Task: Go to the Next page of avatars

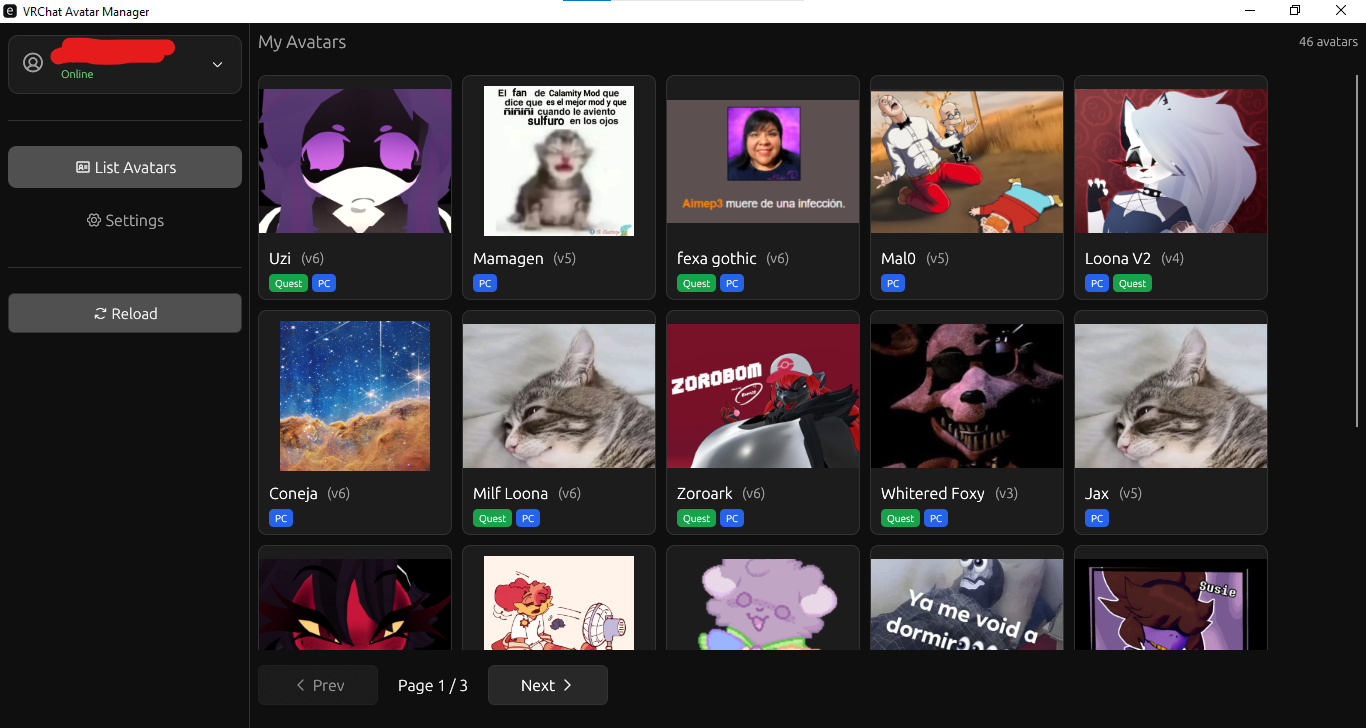Action: pos(547,685)
